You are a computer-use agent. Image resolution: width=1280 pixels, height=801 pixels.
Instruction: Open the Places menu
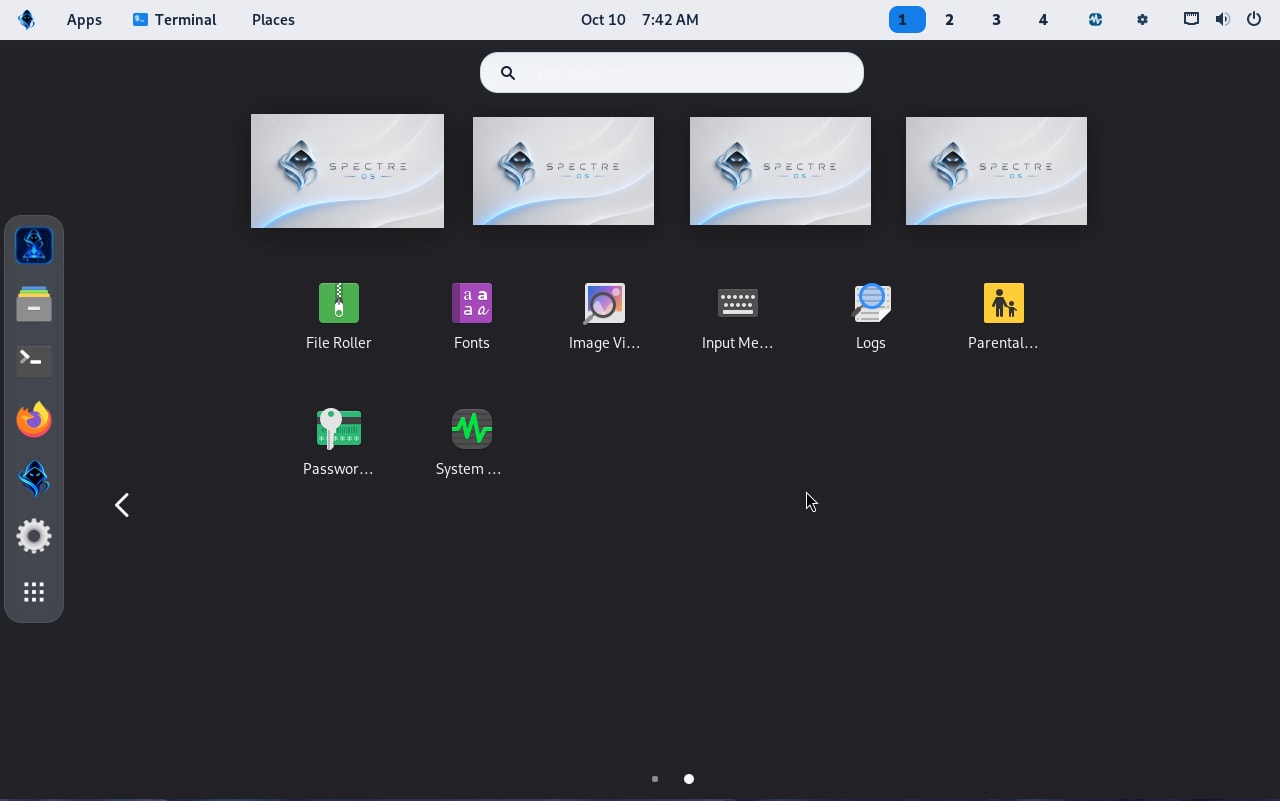point(273,19)
